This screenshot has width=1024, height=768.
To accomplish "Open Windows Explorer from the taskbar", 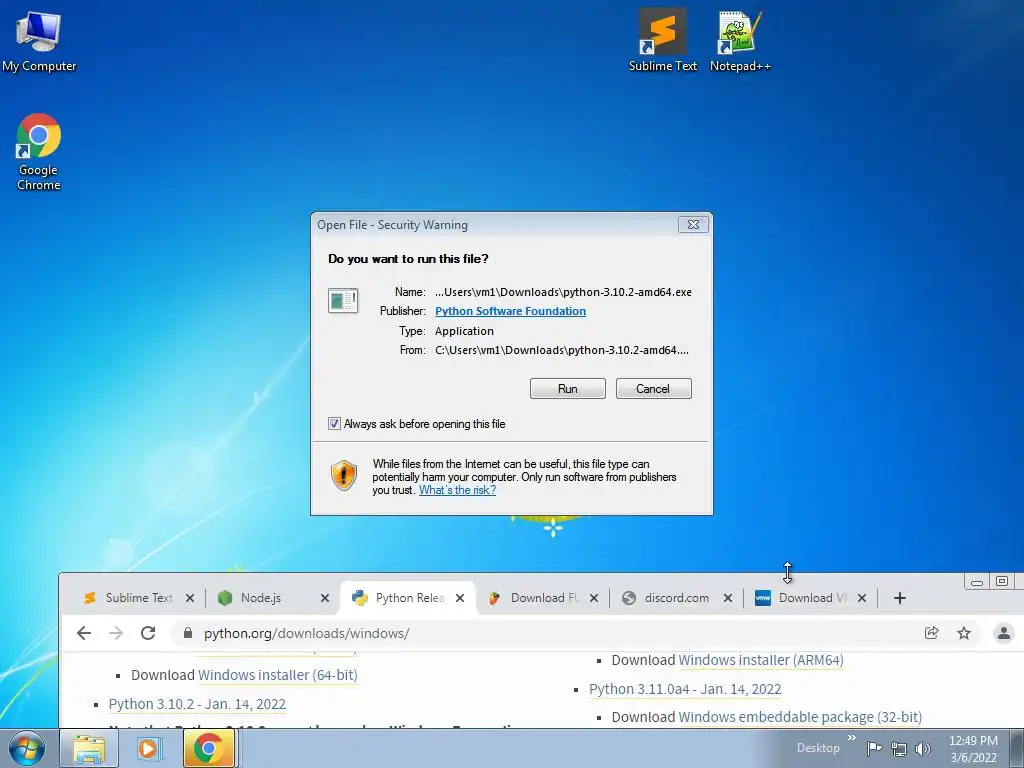I will (x=89, y=748).
